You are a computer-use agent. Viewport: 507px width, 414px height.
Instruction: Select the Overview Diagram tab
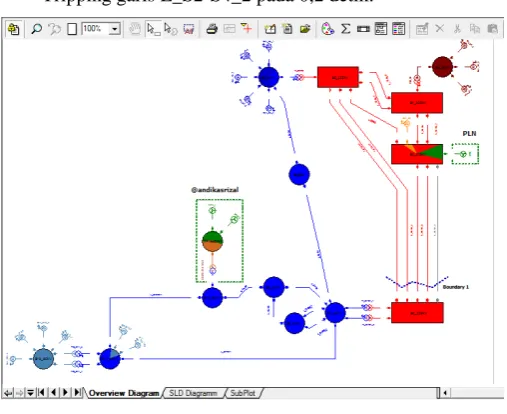124,393
